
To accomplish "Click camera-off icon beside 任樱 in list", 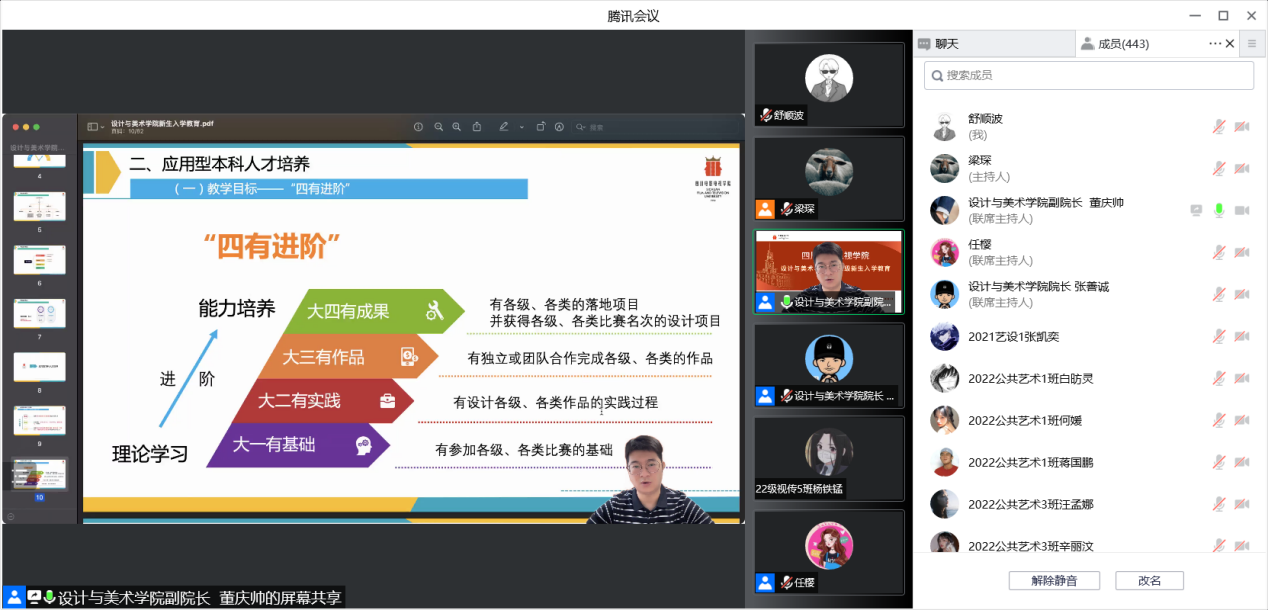I will click(x=1242, y=252).
